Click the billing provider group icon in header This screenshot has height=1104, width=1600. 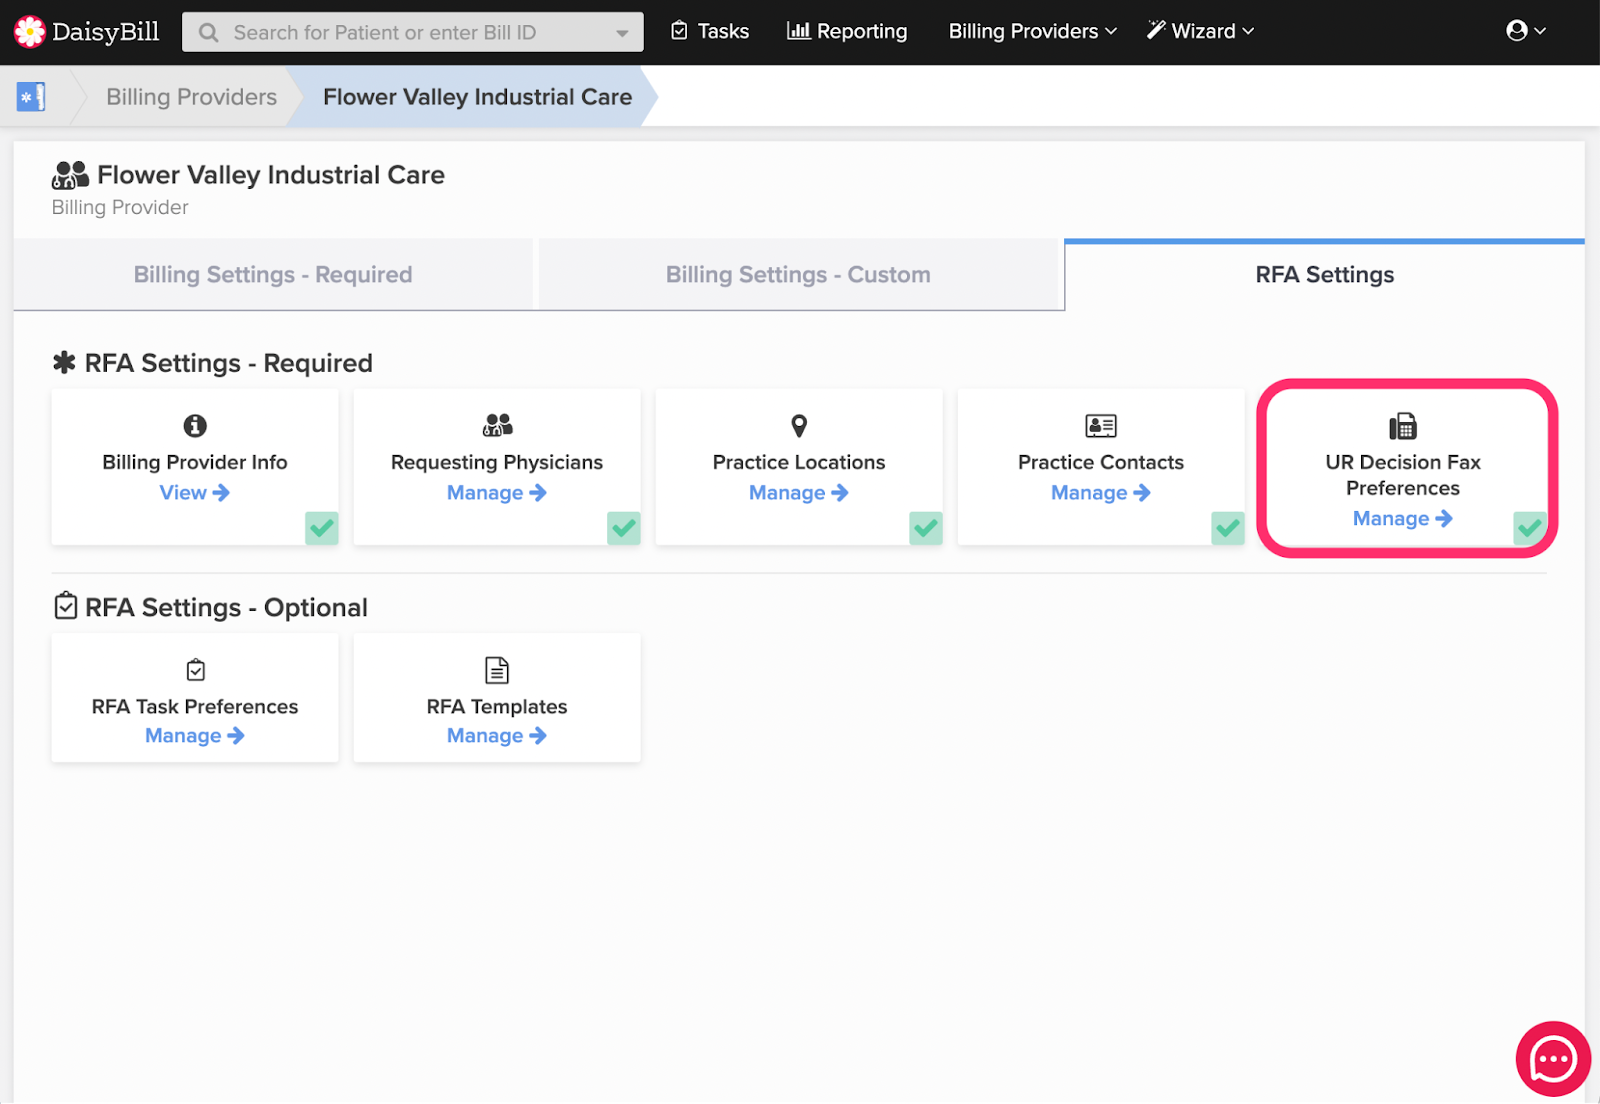coord(70,175)
